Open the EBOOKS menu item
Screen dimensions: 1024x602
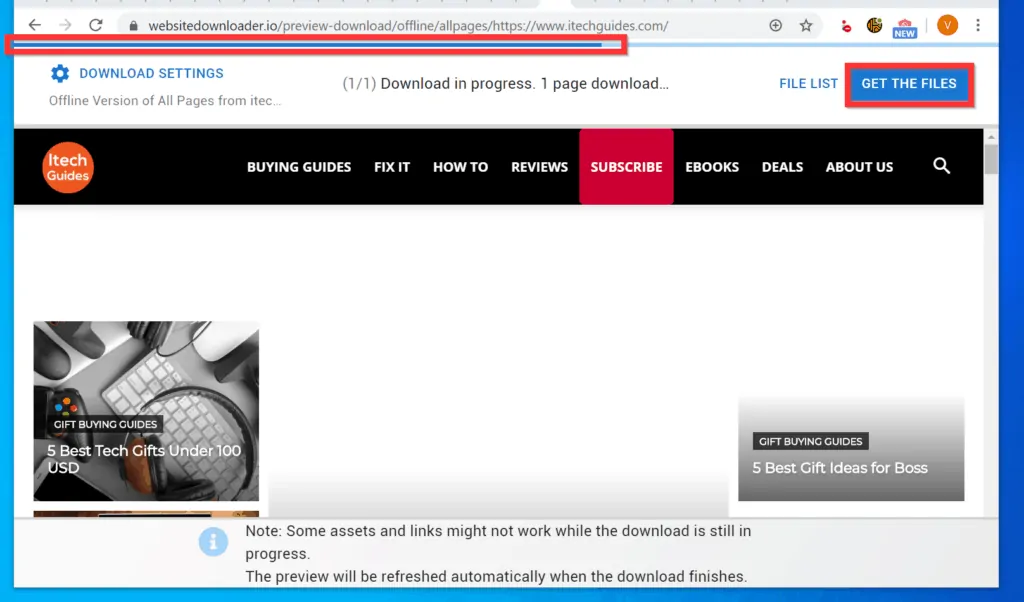(x=712, y=167)
